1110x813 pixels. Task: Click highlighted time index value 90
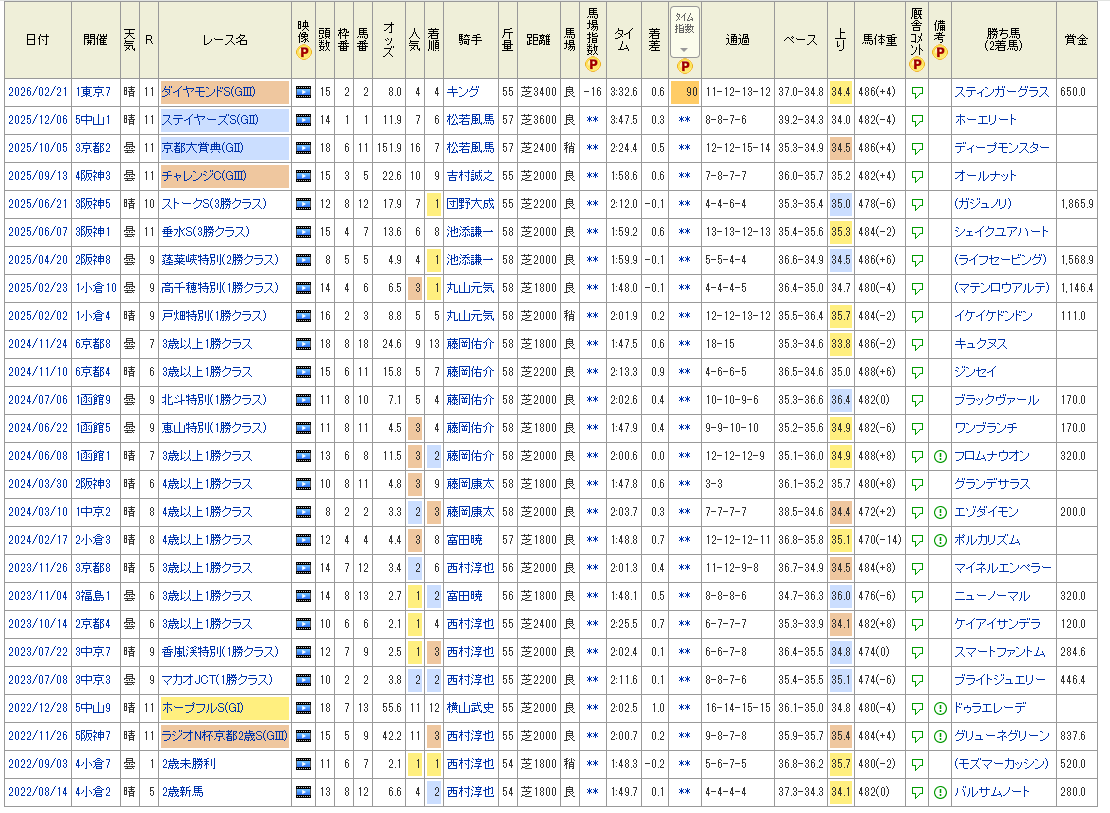pyautogui.click(x=685, y=92)
